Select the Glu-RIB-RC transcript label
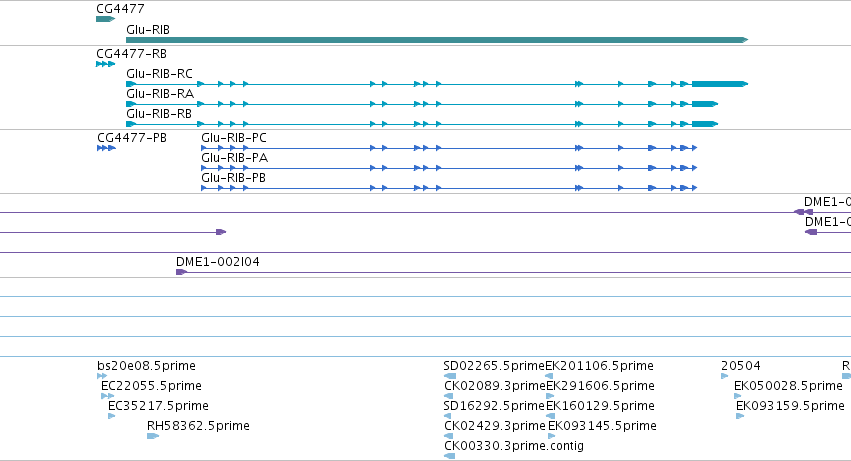This screenshot has width=851, height=461. pyautogui.click(x=159, y=74)
